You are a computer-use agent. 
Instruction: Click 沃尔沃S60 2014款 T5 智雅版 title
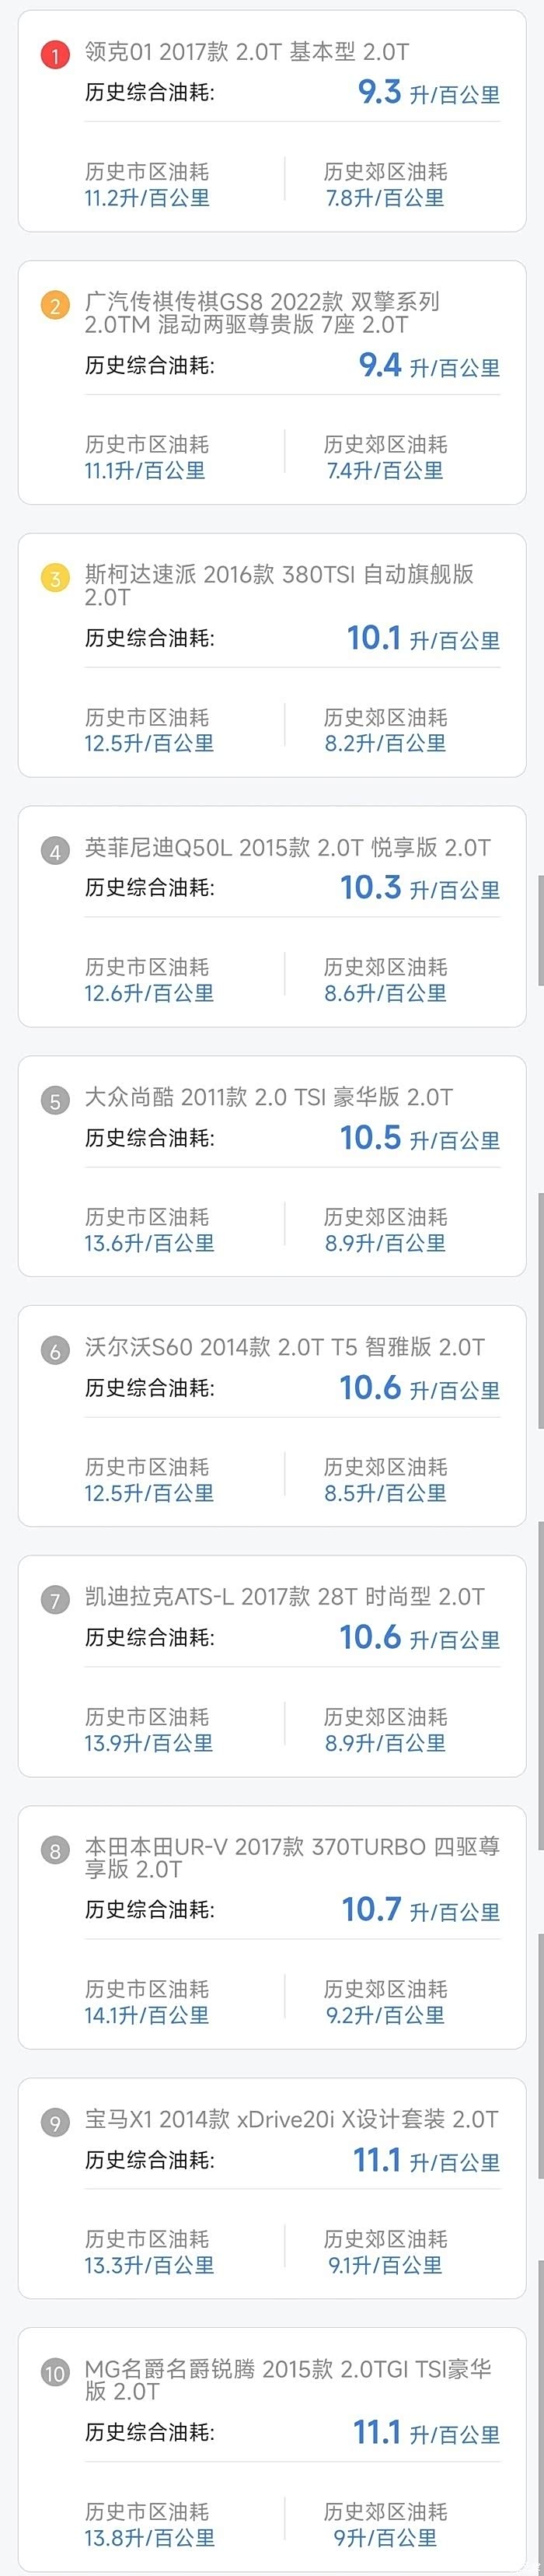tap(285, 1347)
